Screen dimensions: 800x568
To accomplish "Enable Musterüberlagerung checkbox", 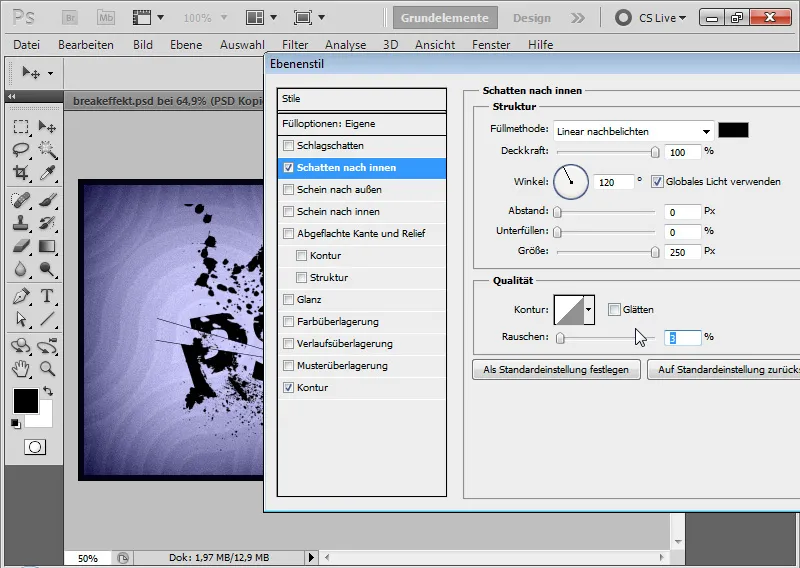I will point(289,365).
